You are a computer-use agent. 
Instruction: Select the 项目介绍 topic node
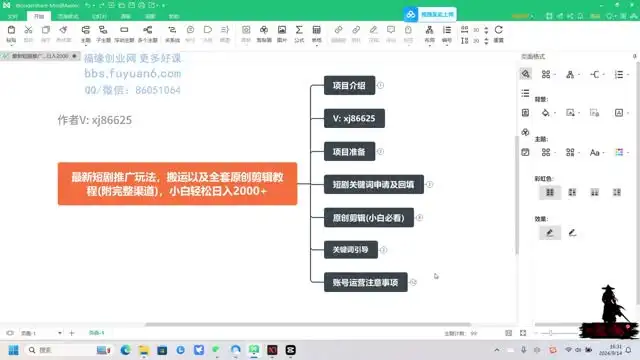tap(349, 85)
